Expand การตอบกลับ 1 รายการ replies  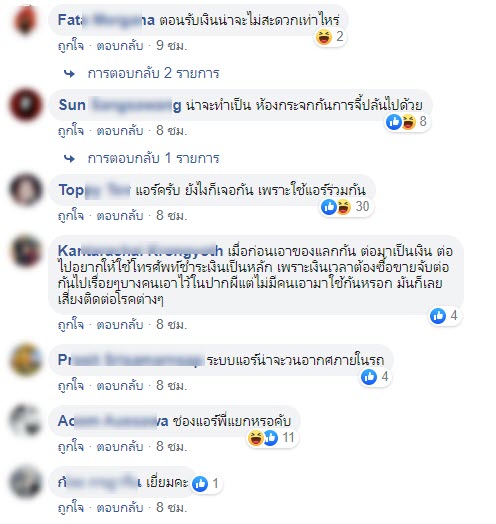(153, 158)
